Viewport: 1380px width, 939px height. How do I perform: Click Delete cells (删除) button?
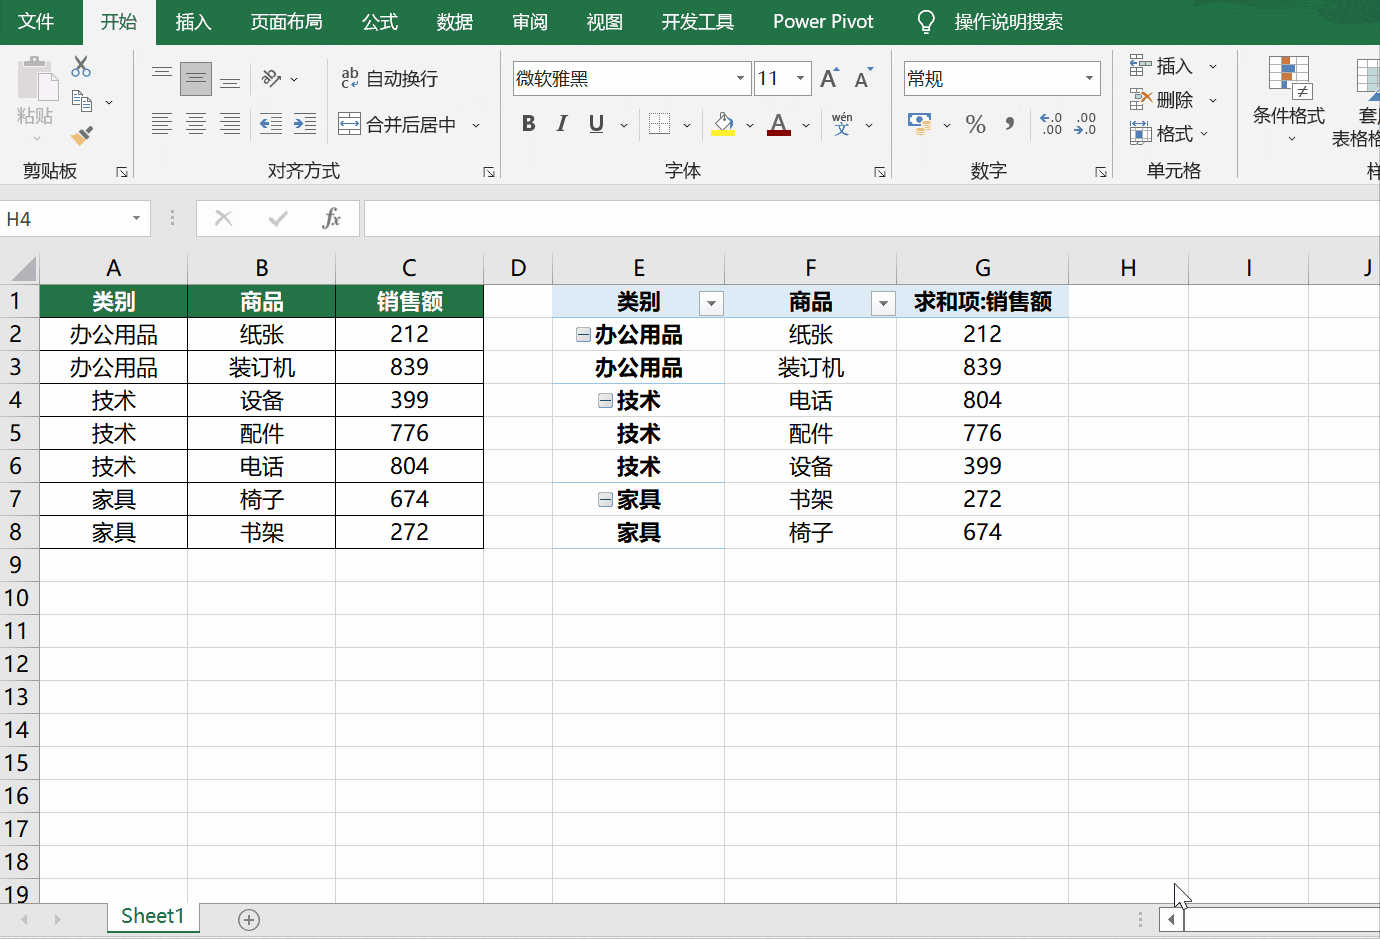[x=1161, y=100]
